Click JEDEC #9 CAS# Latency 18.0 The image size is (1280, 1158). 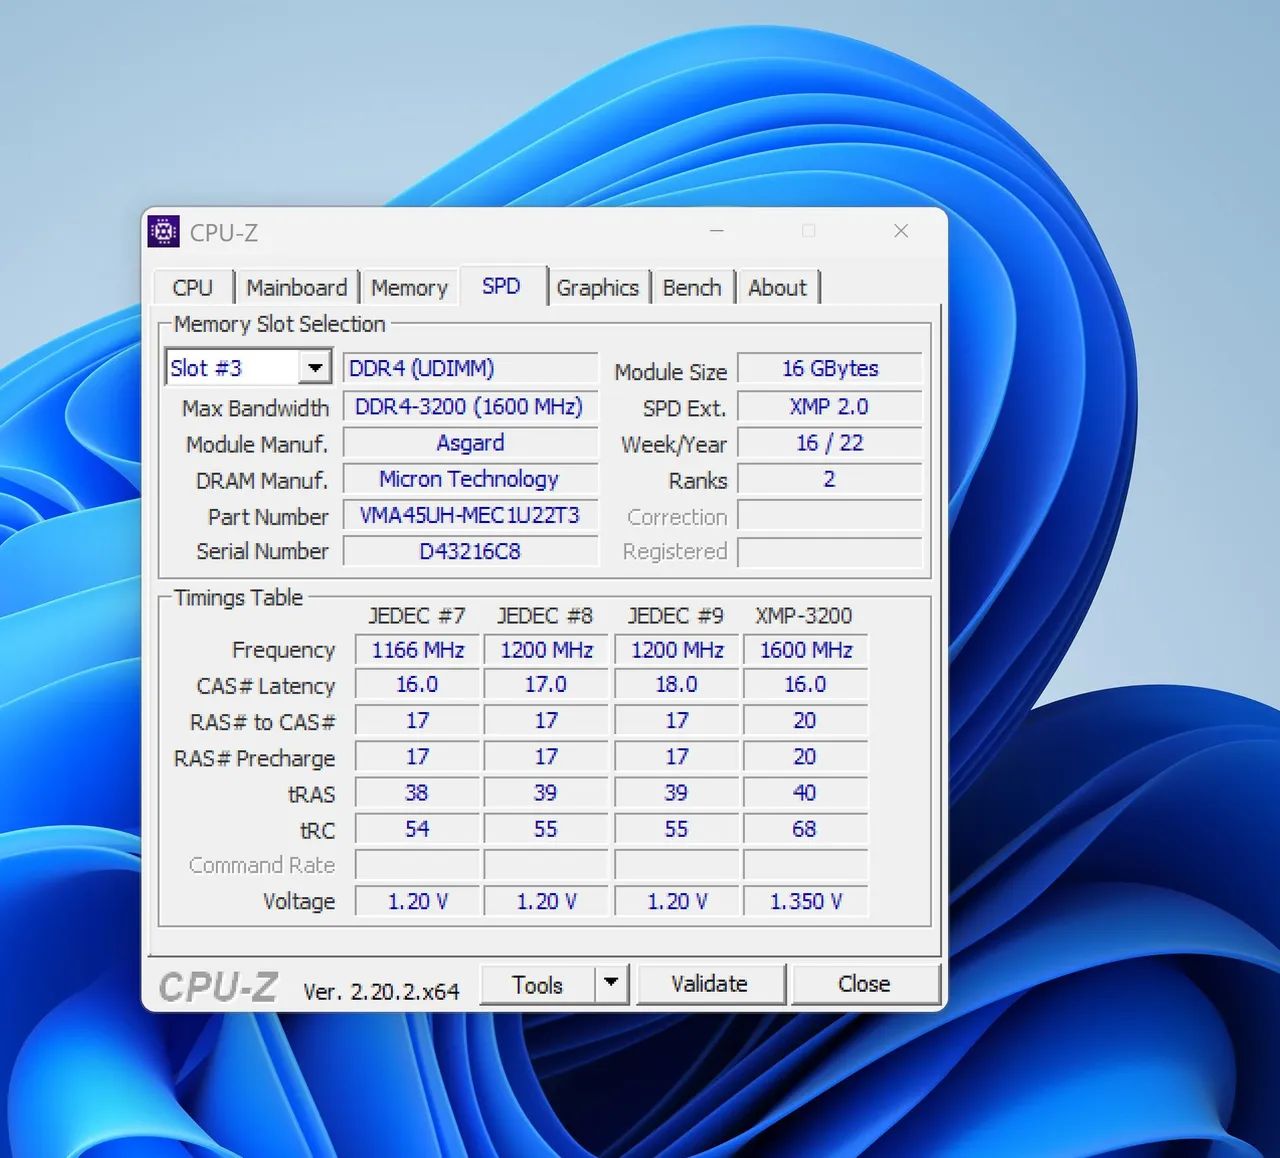(677, 685)
